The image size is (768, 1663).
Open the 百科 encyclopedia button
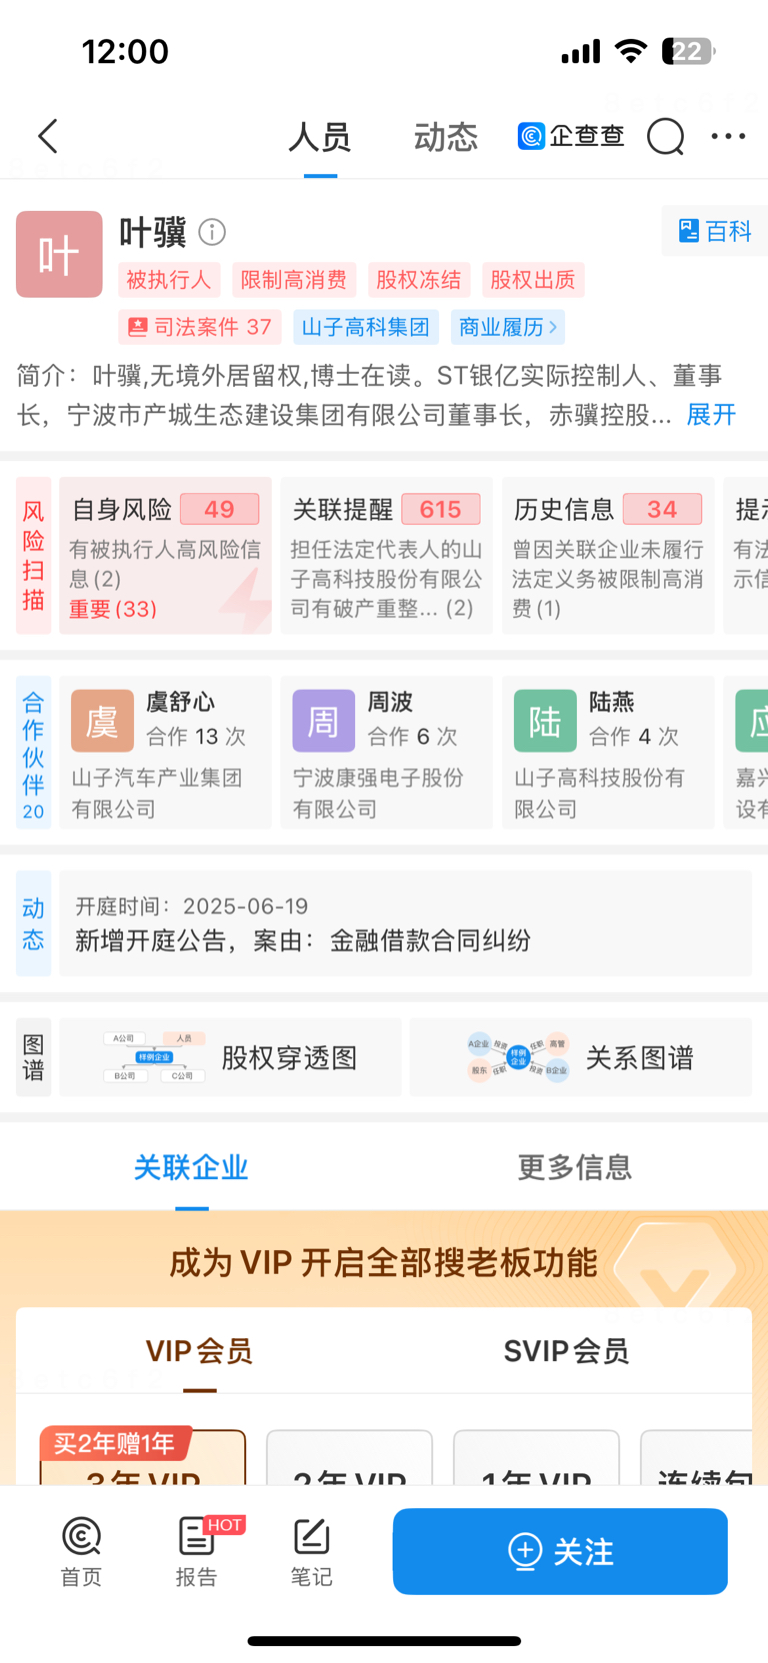pos(714,231)
